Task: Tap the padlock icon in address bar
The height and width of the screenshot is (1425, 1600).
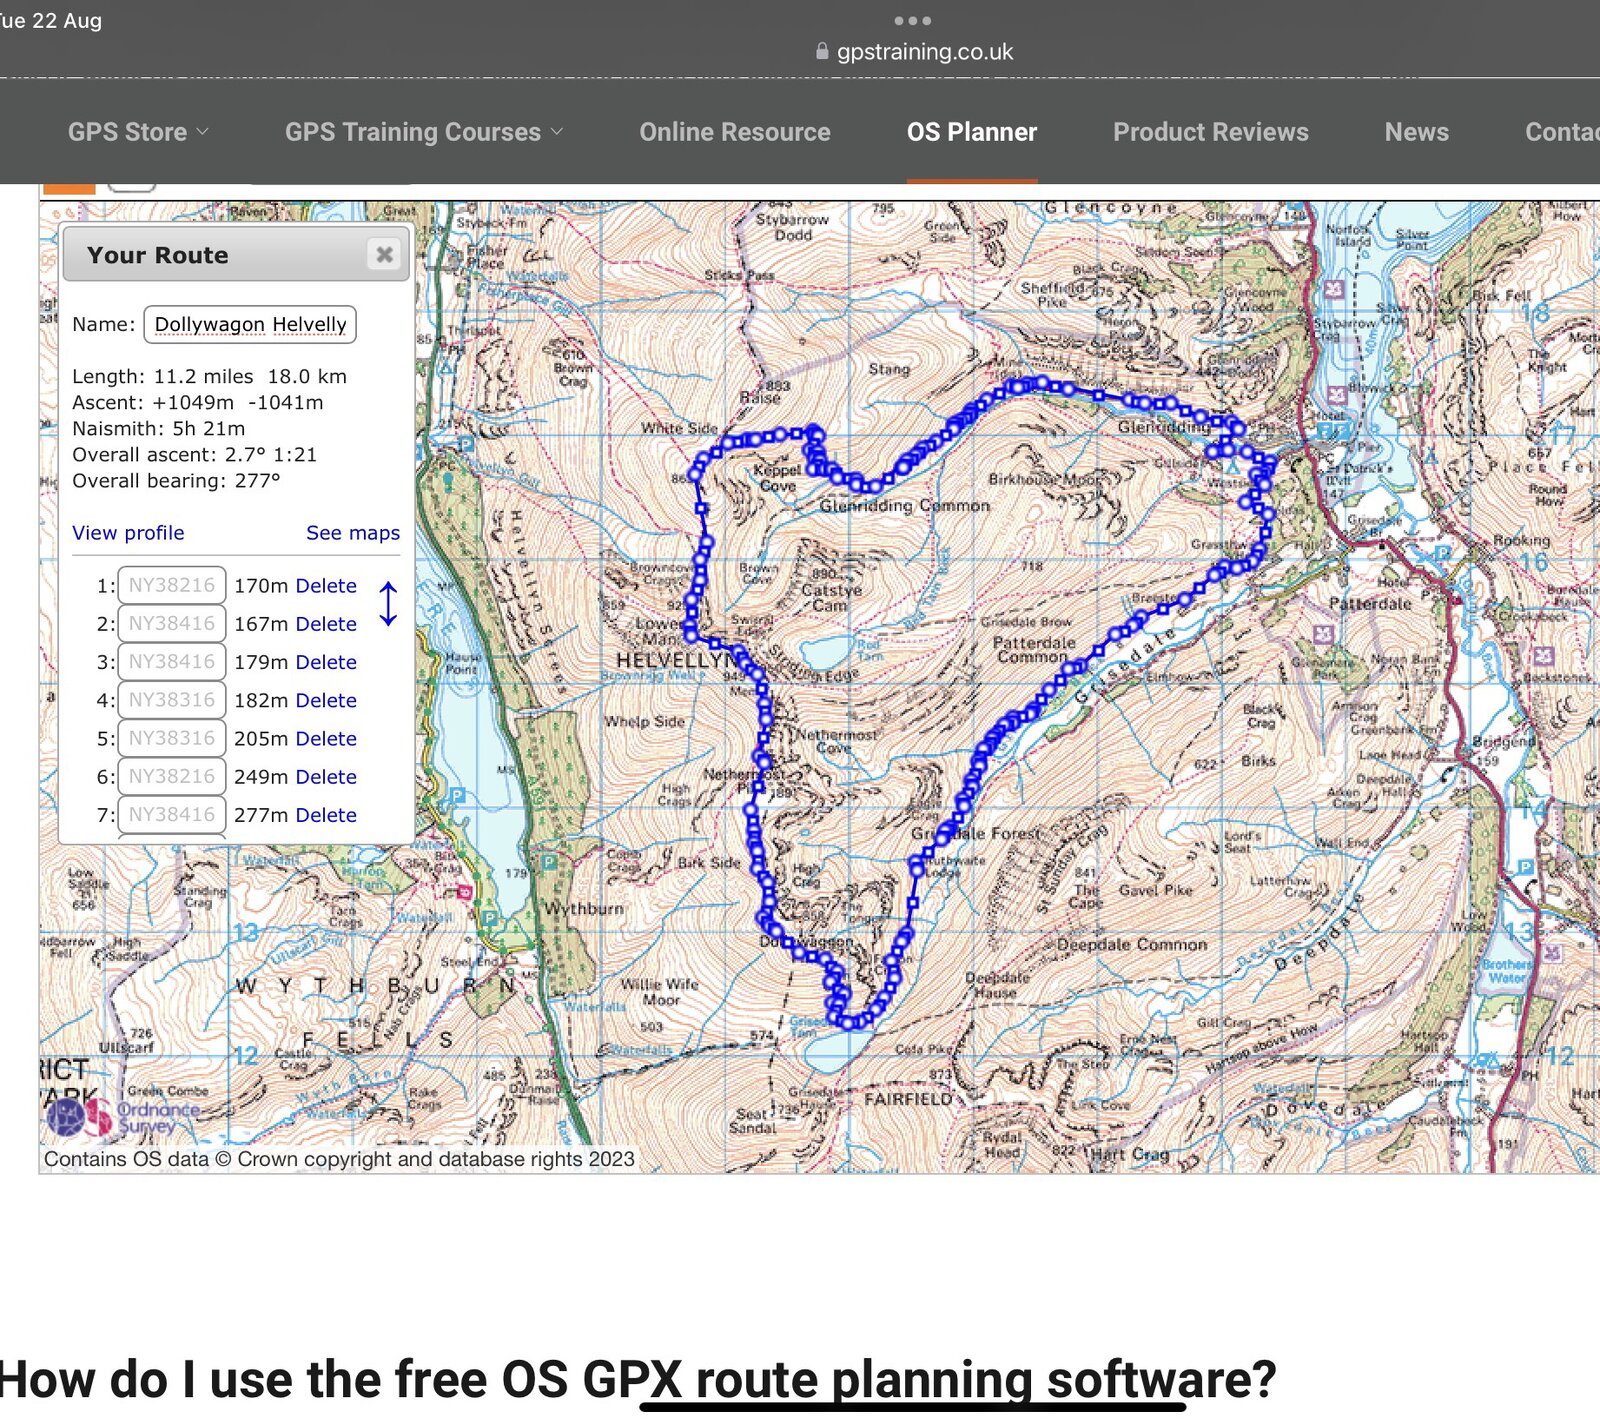Action: [822, 52]
